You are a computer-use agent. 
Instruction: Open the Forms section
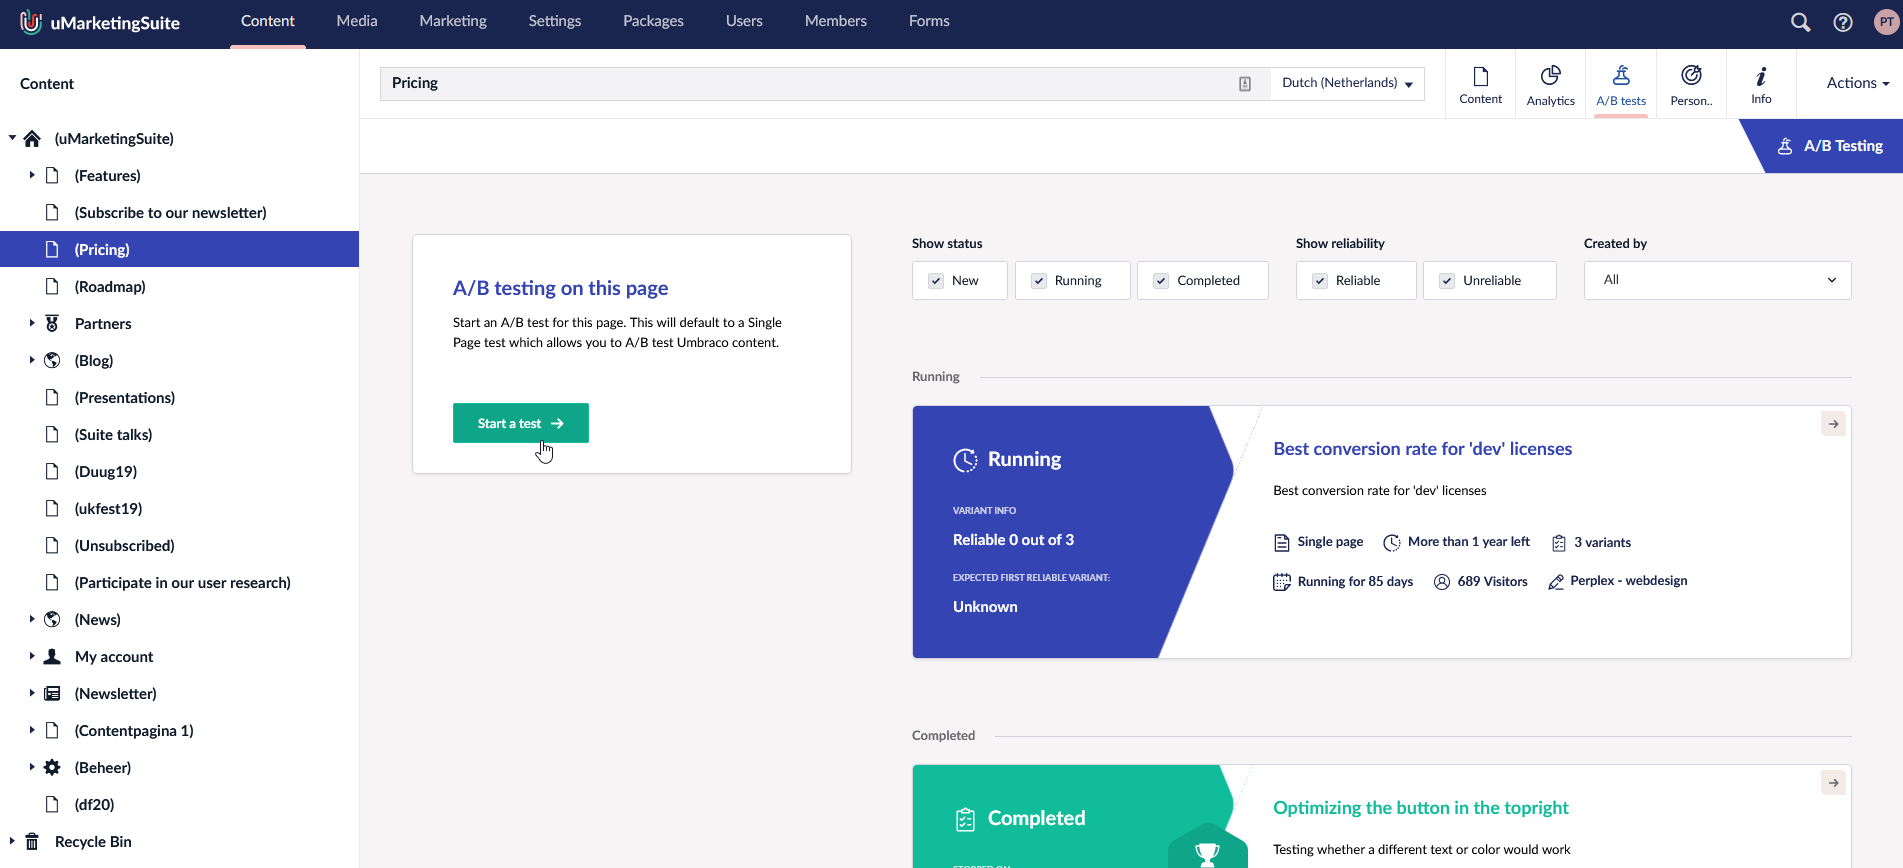(x=929, y=21)
